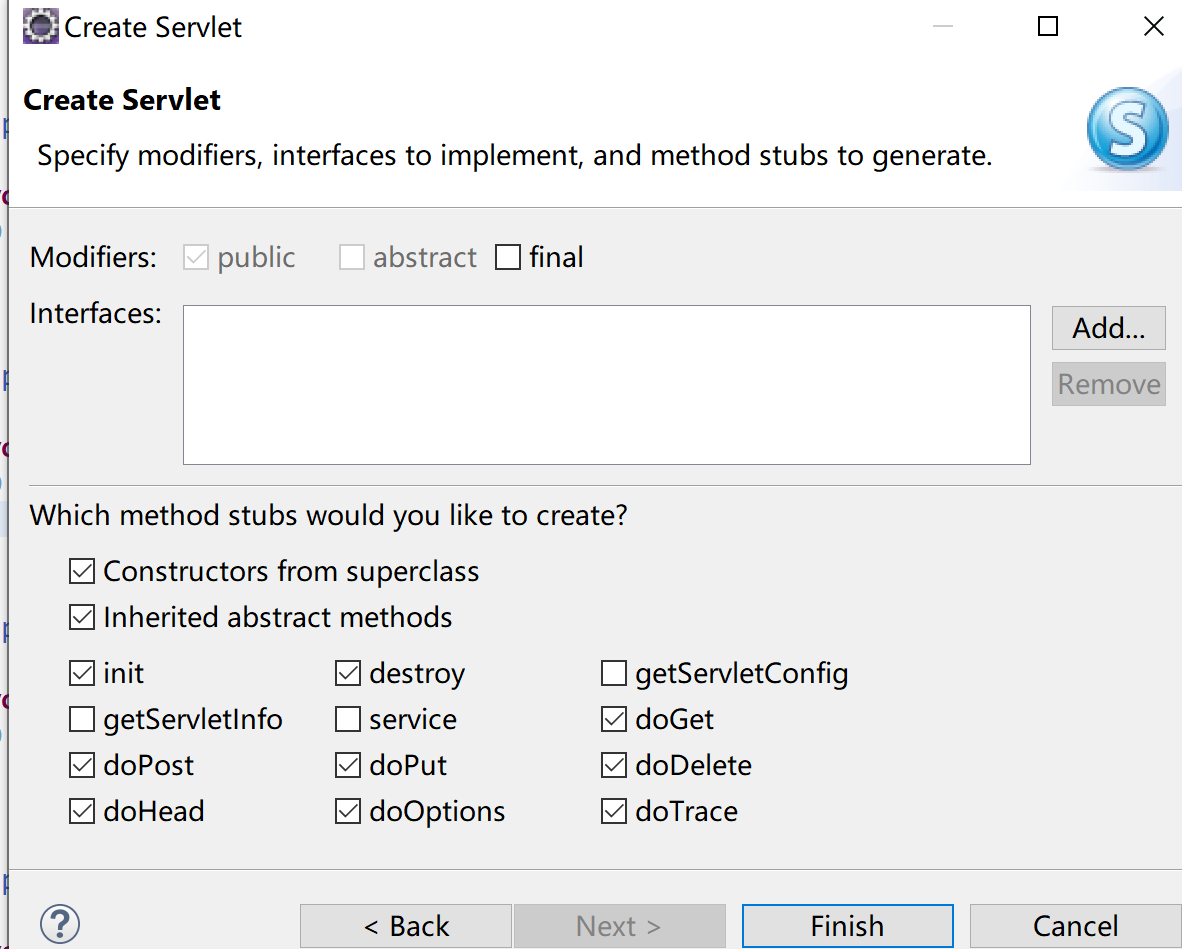Click the help question mark icon
The height and width of the screenshot is (949, 1182).
pos(60,924)
